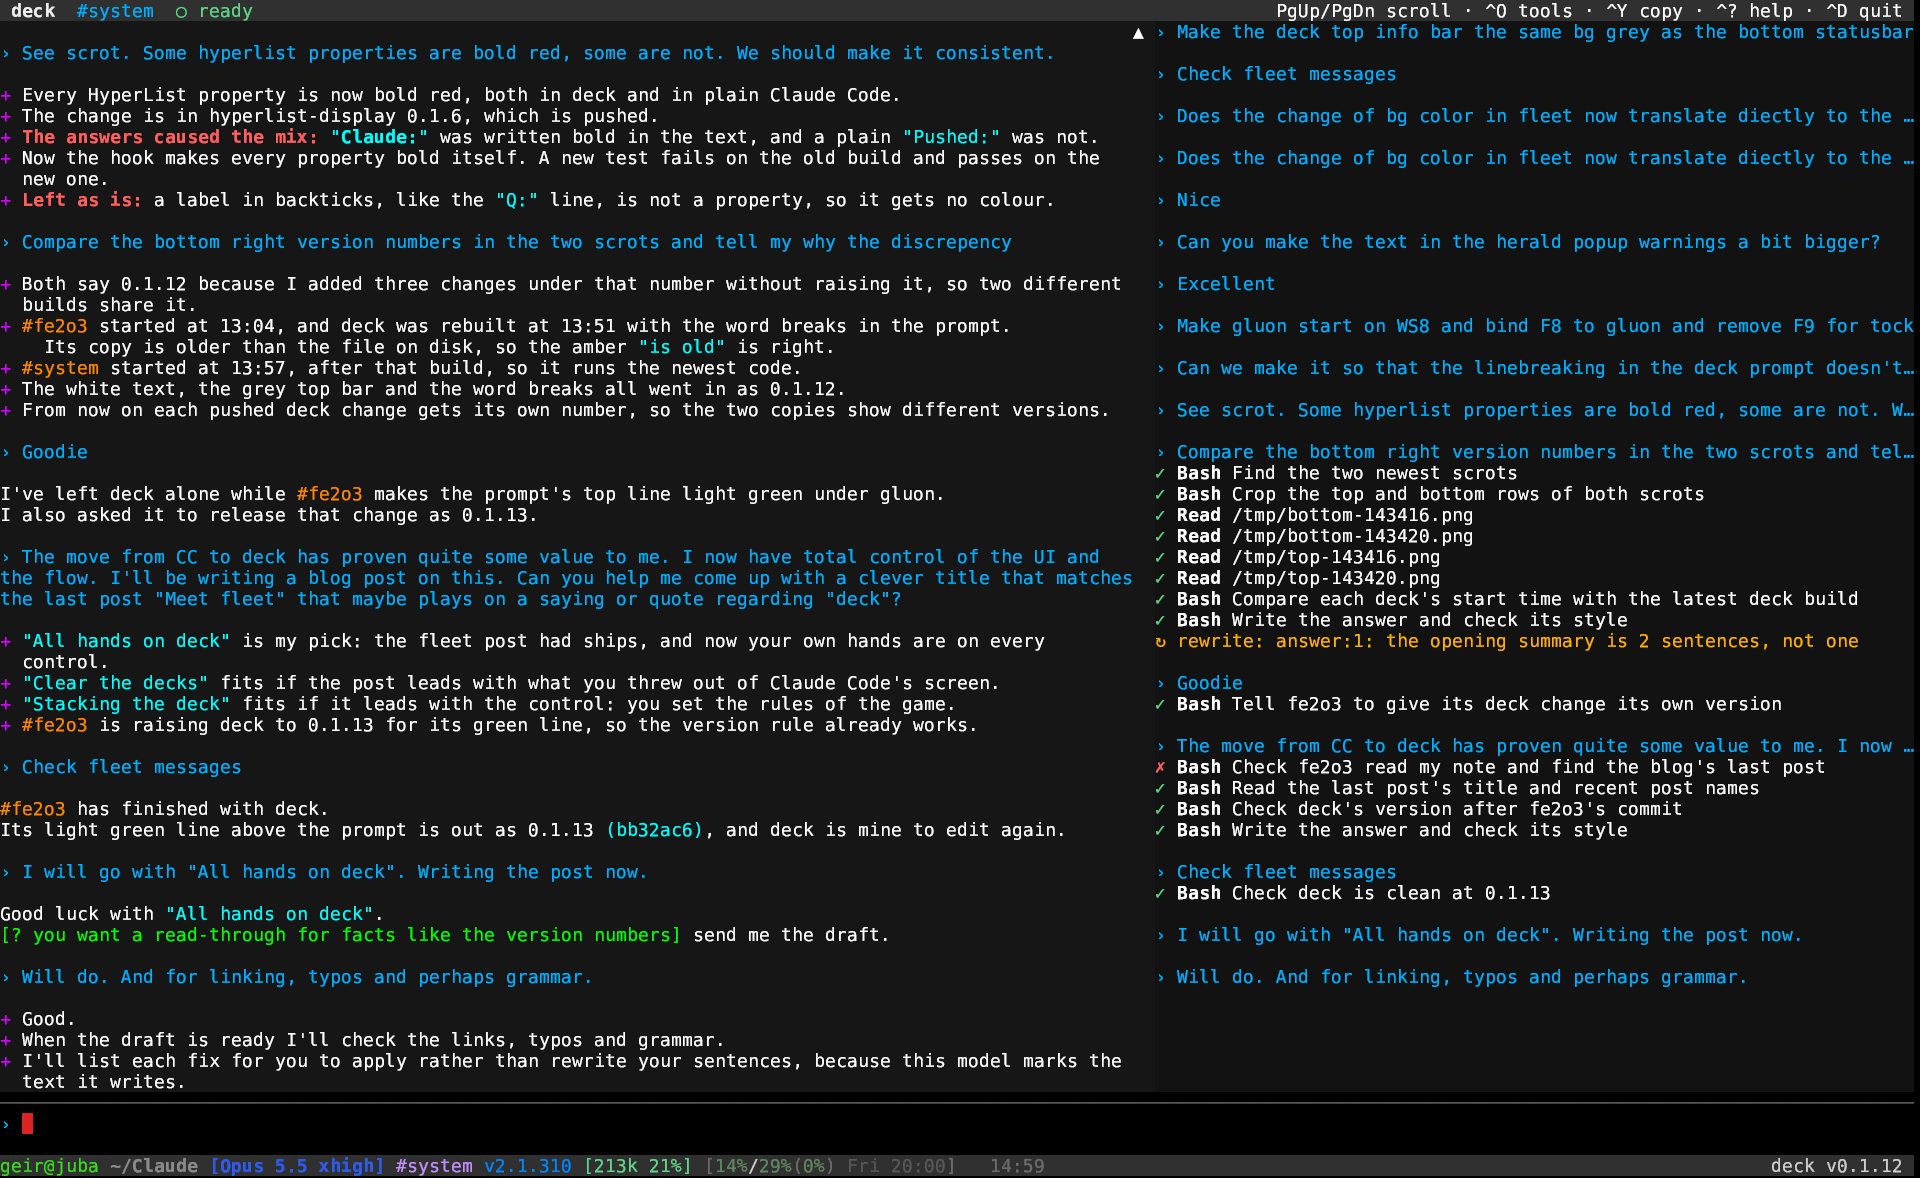Select the #system tab in top bar
The height and width of the screenshot is (1178, 1920).
(x=115, y=11)
